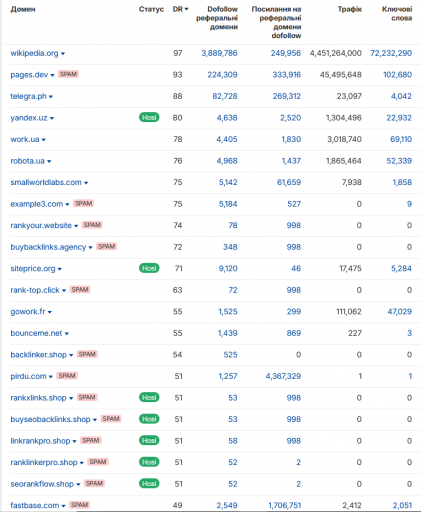The width and height of the screenshot is (421, 512).
Task: Expand the bounceme.net dropdown arrow
Action: pos(67,334)
